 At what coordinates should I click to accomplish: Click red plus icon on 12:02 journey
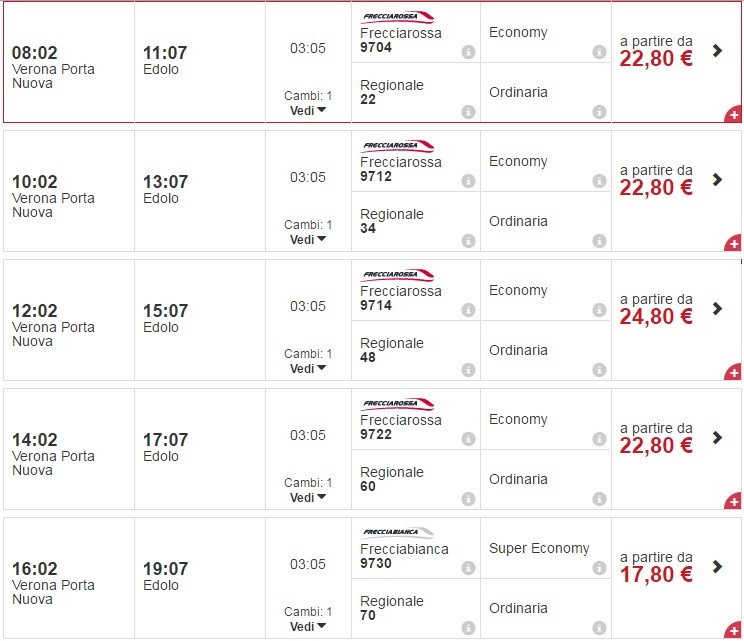pos(734,372)
